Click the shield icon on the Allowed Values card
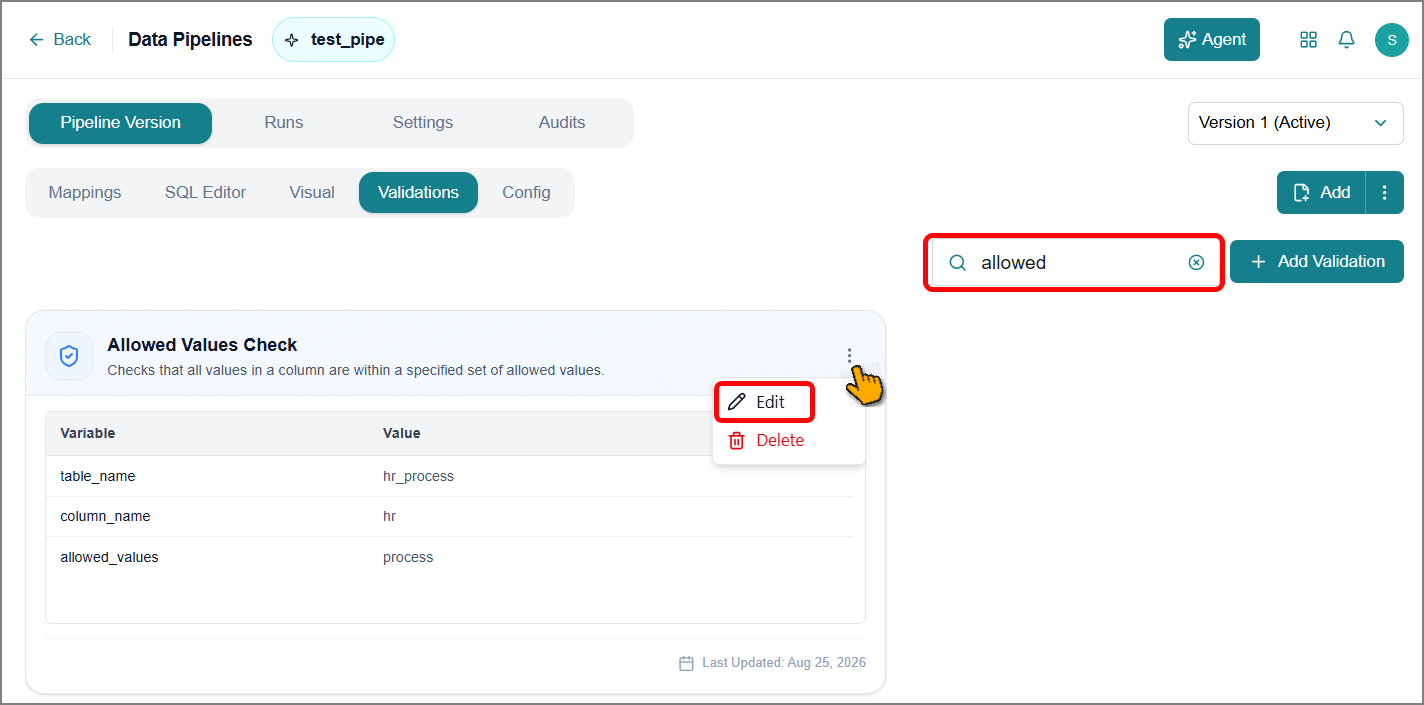Viewport: 1424px width, 705px height. (x=69, y=356)
